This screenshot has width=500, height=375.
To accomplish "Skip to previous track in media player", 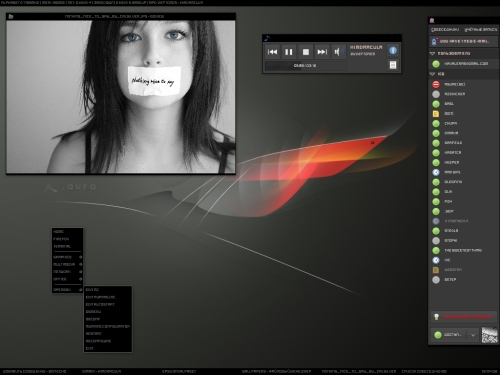I will [272, 52].
